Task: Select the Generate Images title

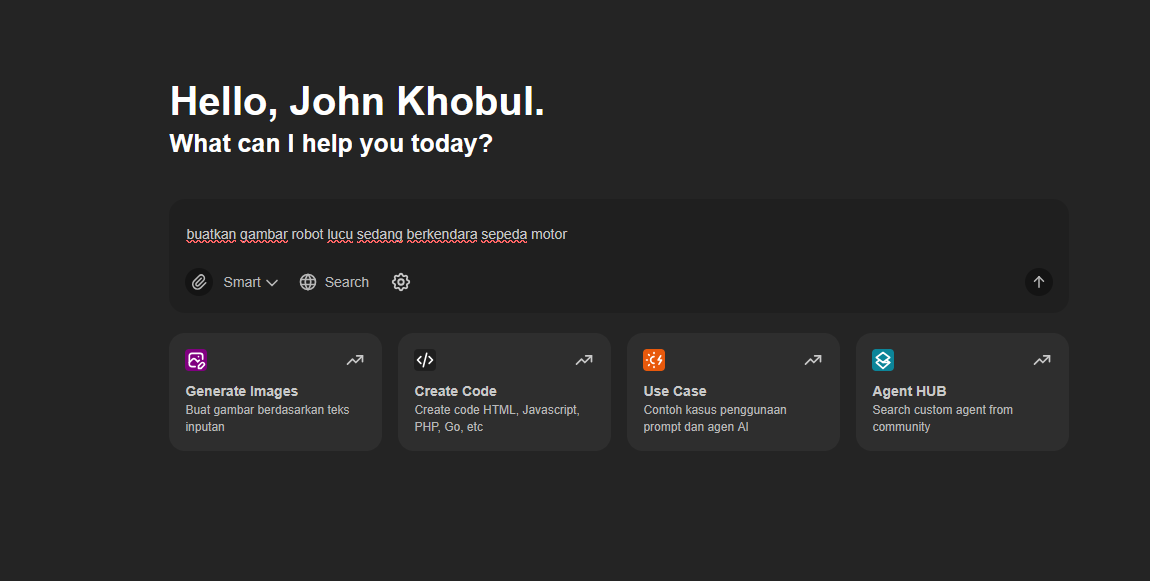Action: click(x=242, y=391)
